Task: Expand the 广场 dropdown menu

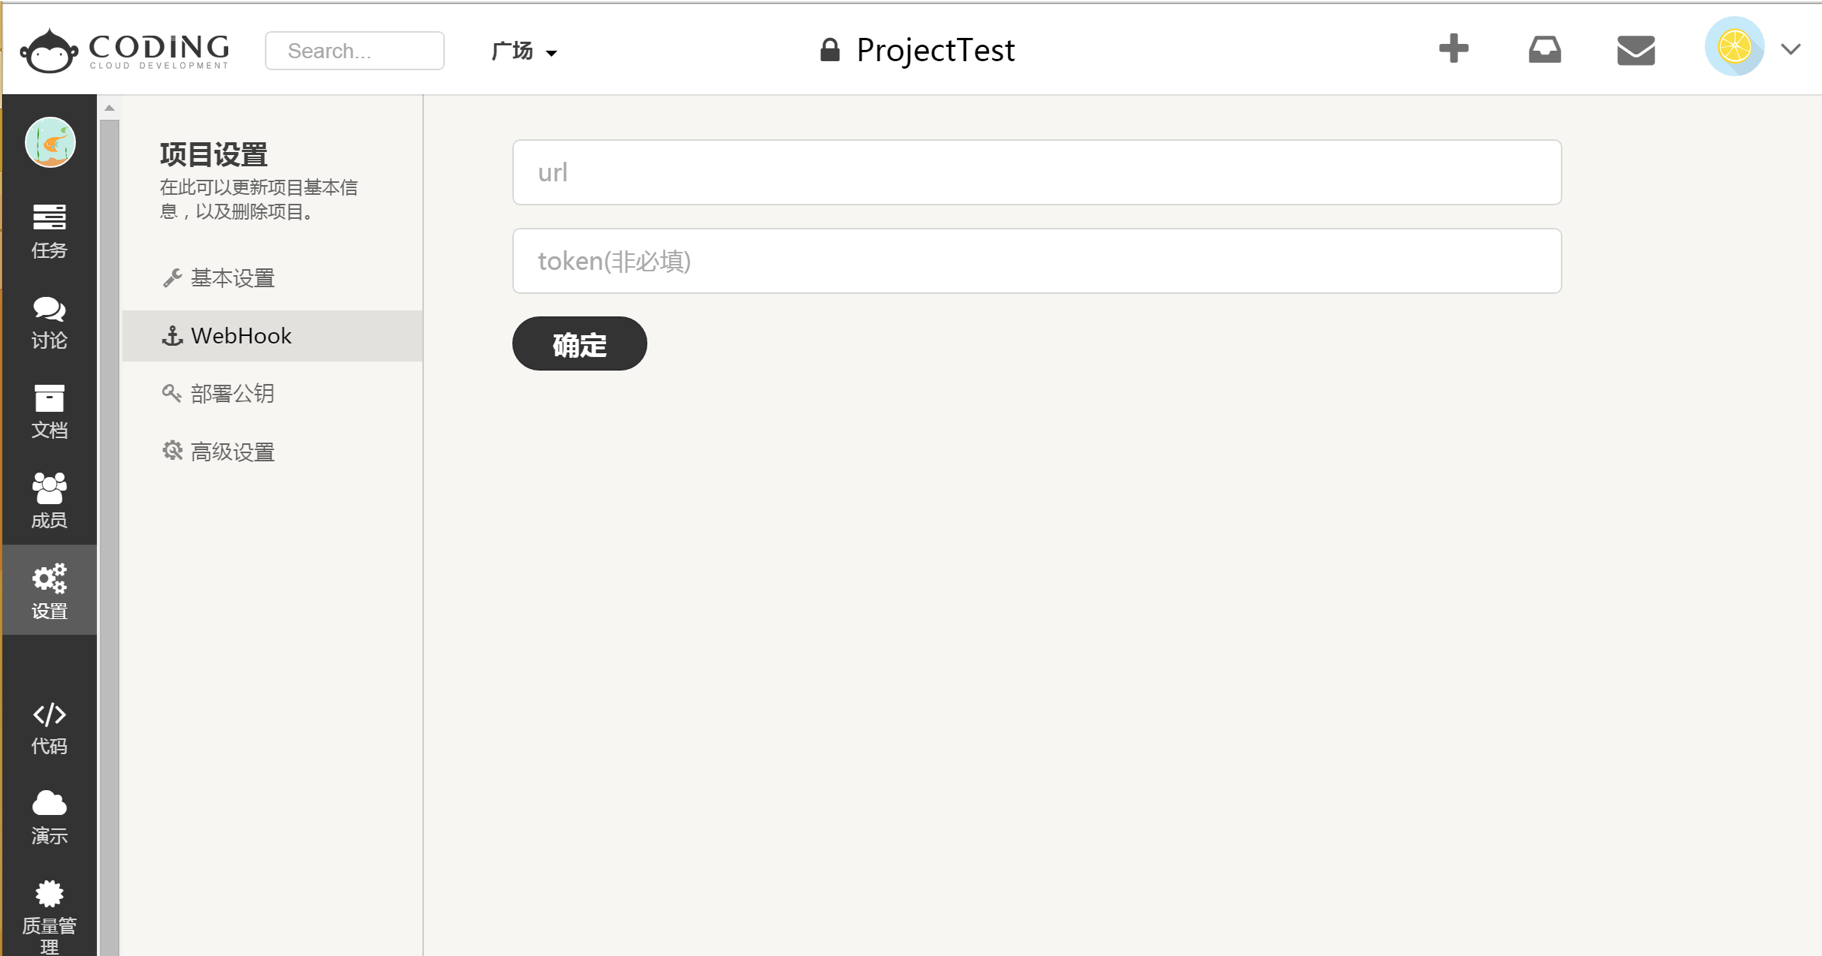Action: (524, 51)
